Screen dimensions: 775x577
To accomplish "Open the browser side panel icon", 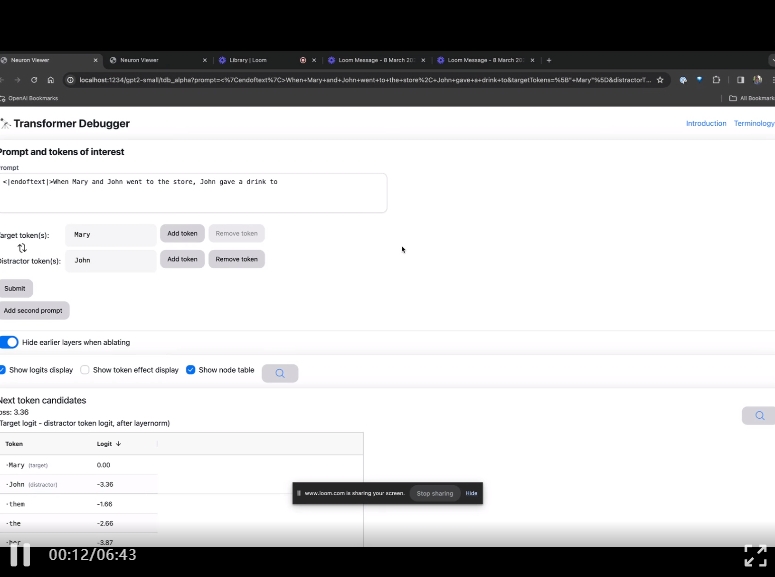I will pyautogui.click(x=740, y=80).
